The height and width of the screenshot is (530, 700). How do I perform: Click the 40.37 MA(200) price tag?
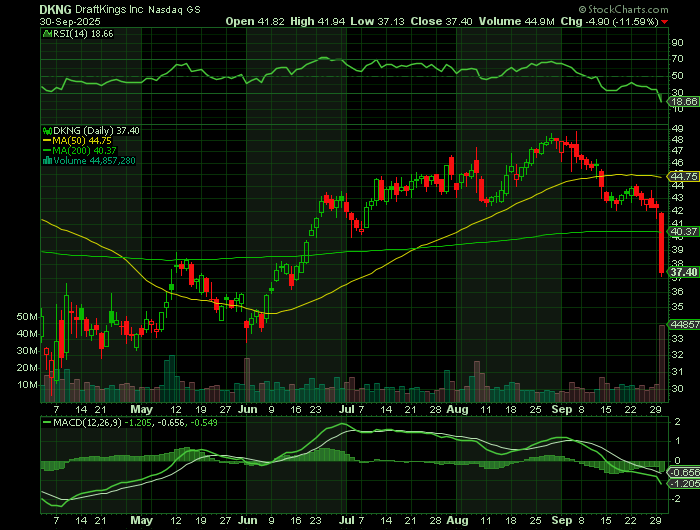click(684, 231)
